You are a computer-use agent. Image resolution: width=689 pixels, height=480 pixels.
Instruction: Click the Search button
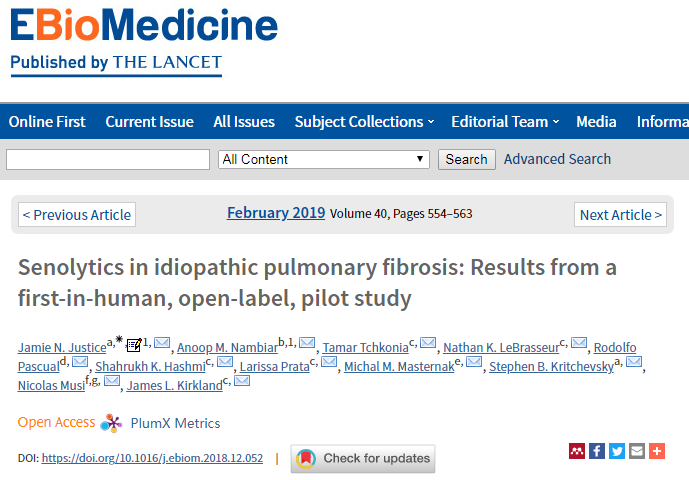(x=467, y=159)
